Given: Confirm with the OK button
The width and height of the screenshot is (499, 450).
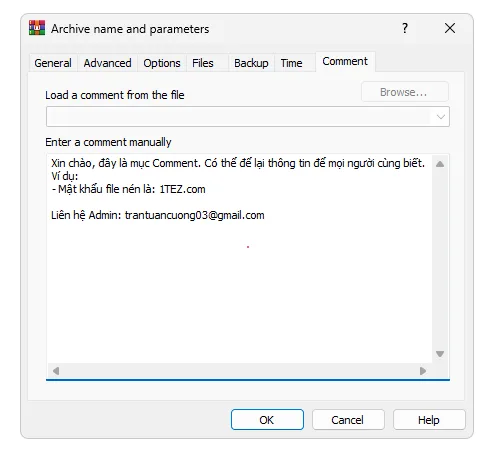Looking at the screenshot, I should (x=267, y=420).
